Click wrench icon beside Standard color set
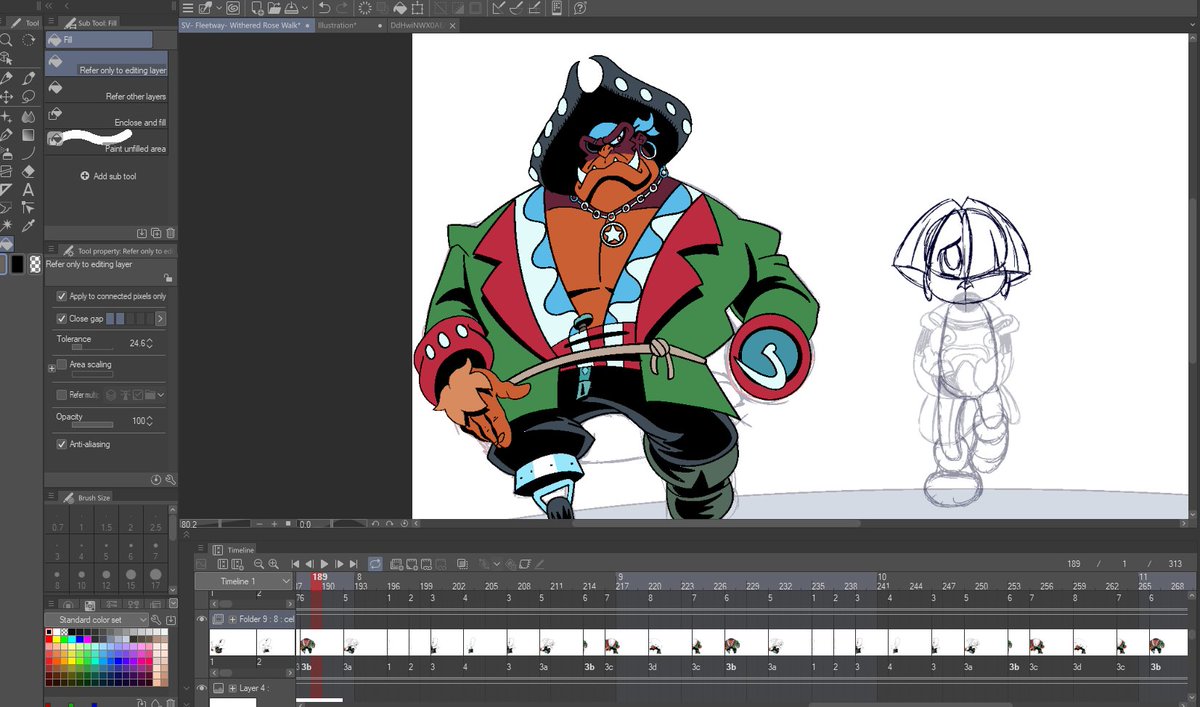 pyautogui.click(x=156, y=620)
